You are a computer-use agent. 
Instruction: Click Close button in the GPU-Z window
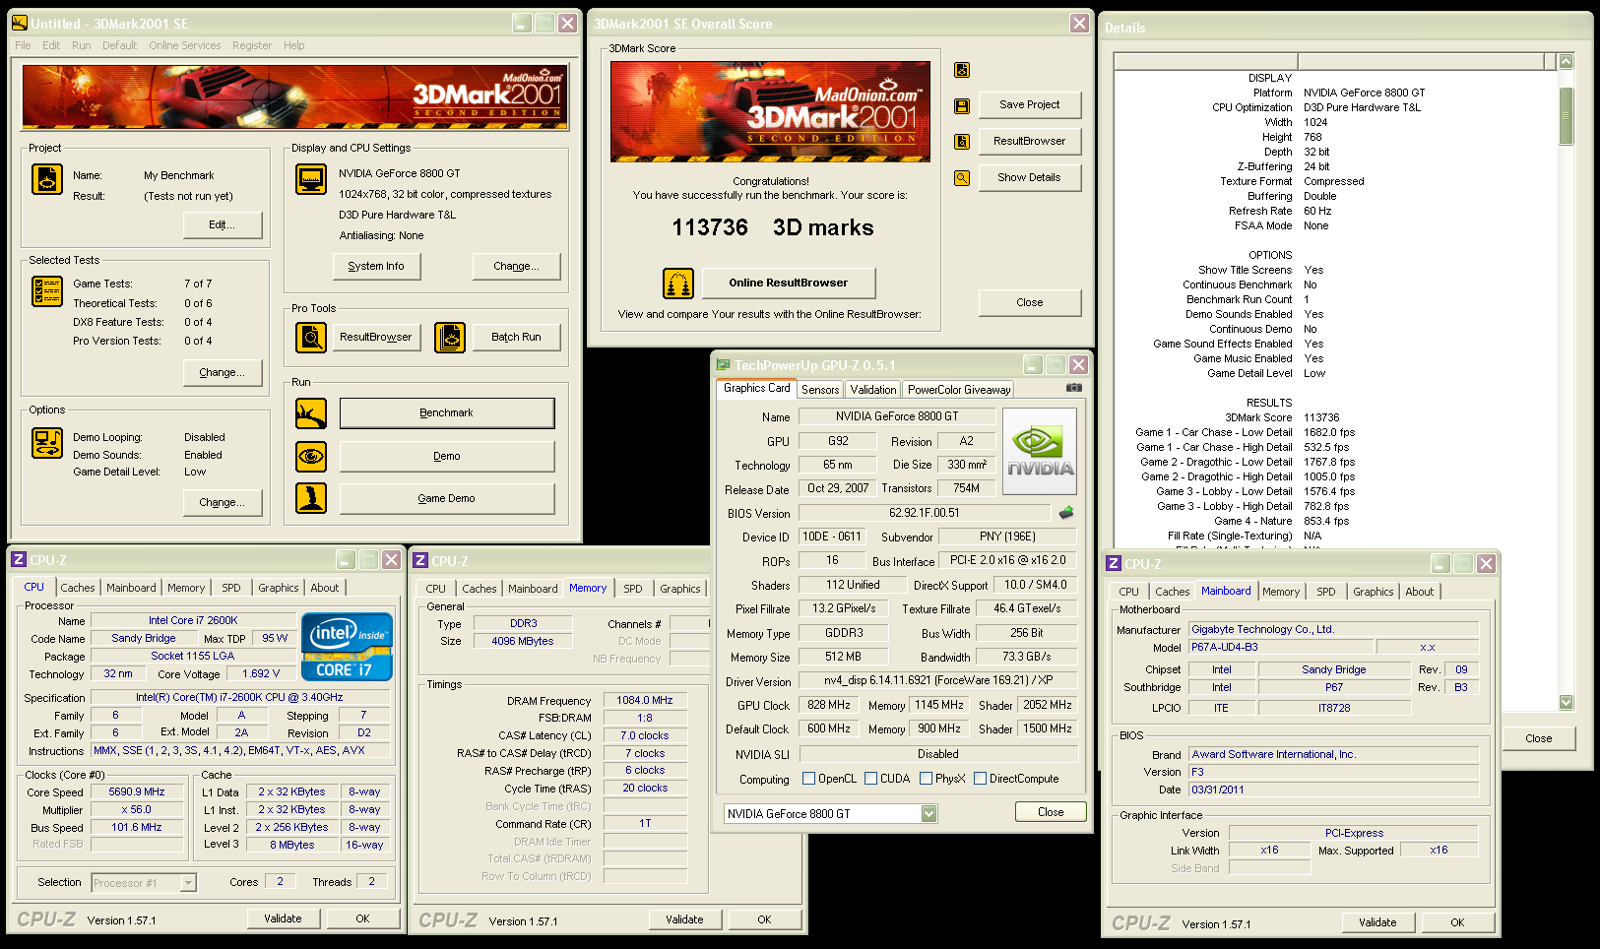[x=1050, y=812]
